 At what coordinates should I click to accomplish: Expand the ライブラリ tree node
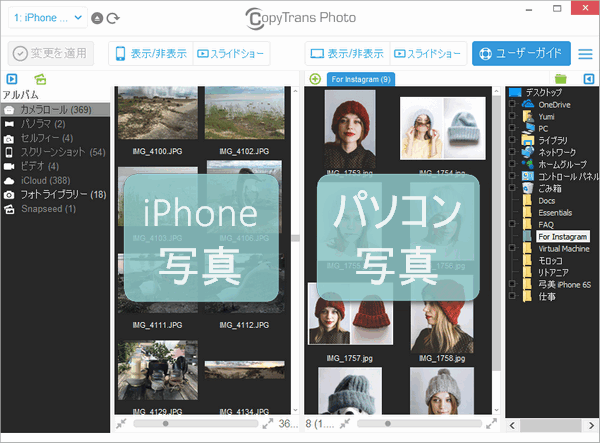coord(512,140)
